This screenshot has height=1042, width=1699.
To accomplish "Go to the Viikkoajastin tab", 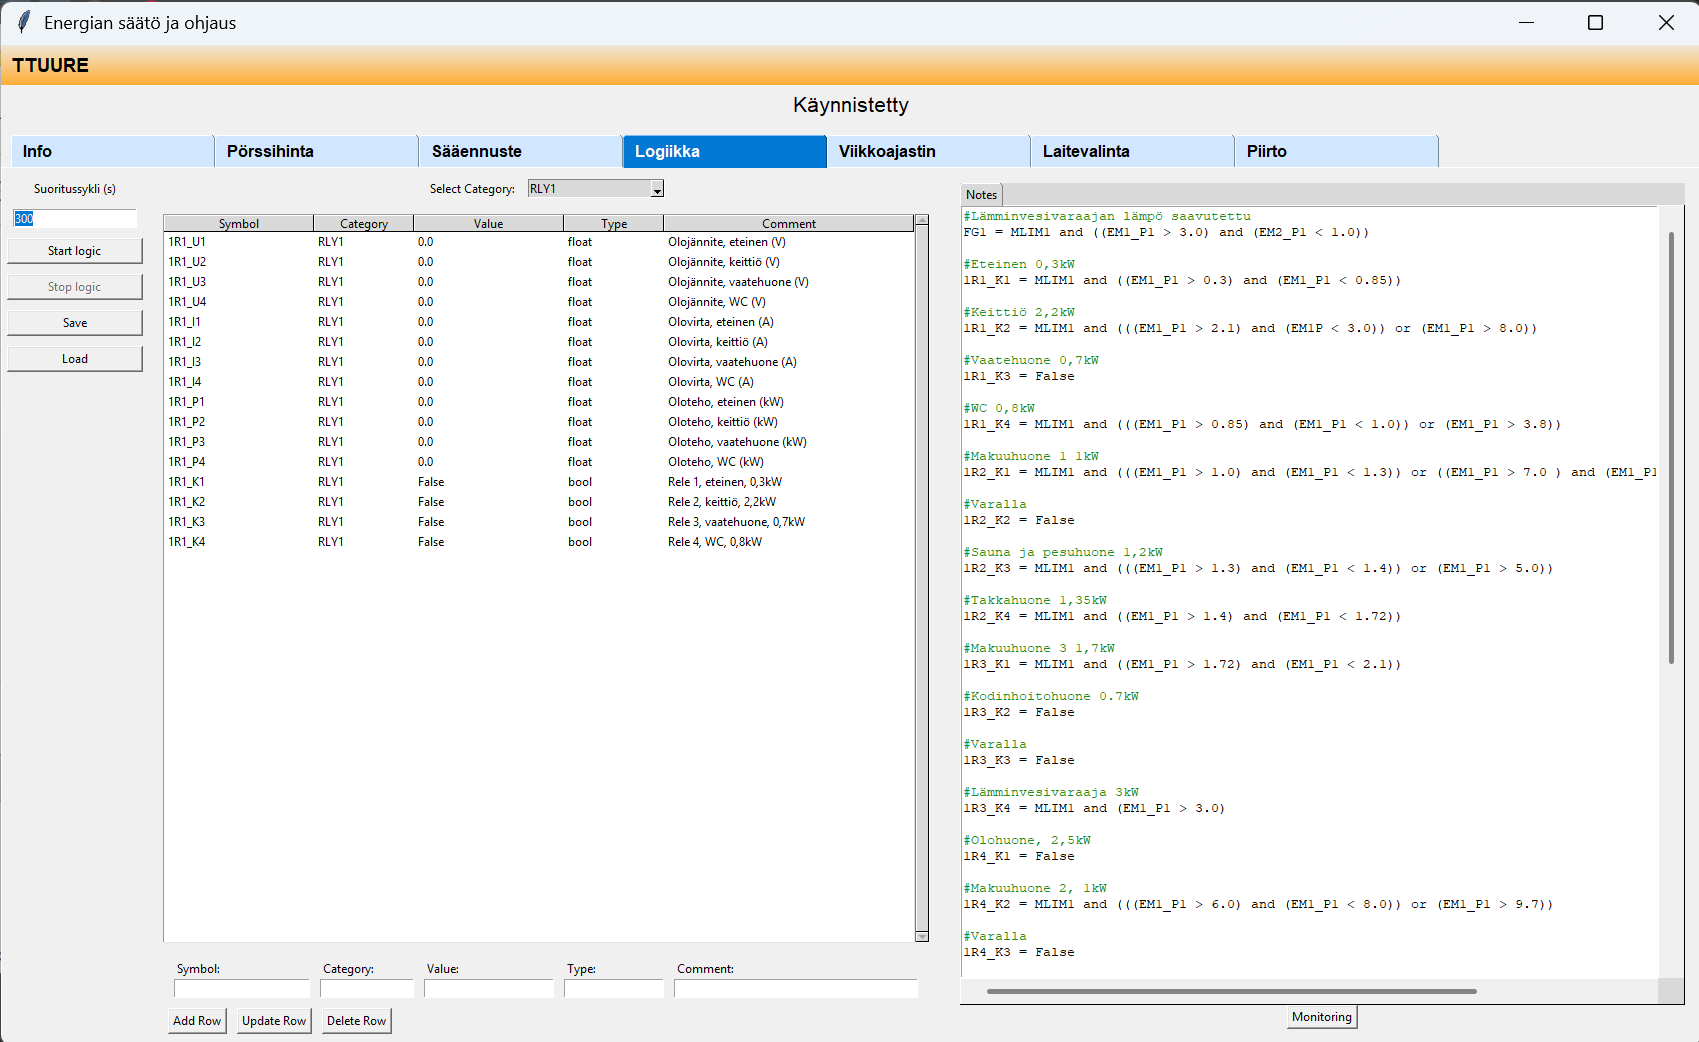I will (x=928, y=151).
